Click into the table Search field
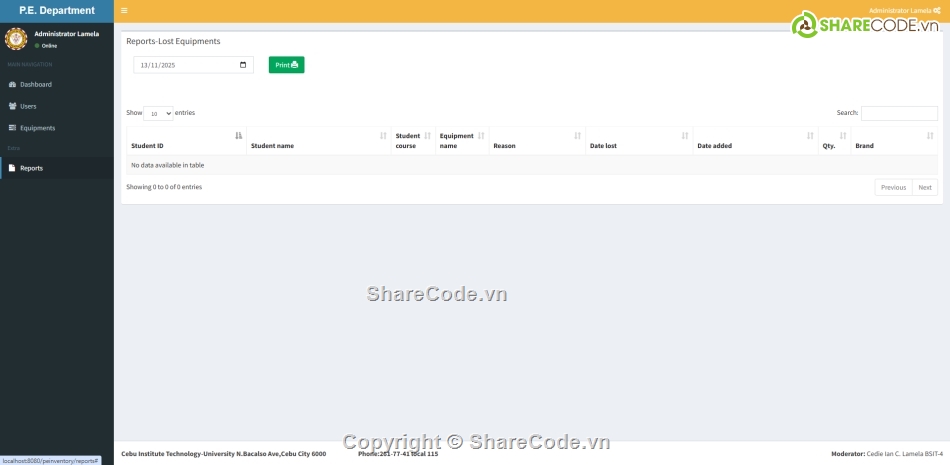The width and height of the screenshot is (950, 465). [x=899, y=113]
